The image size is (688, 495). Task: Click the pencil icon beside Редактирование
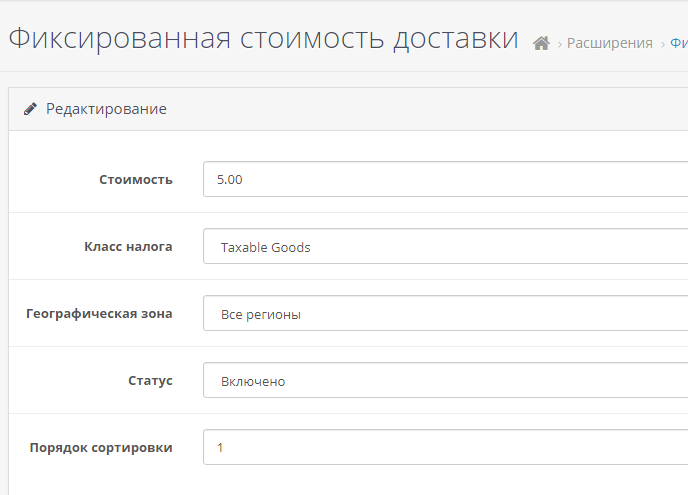pyautogui.click(x=30, y=109)
